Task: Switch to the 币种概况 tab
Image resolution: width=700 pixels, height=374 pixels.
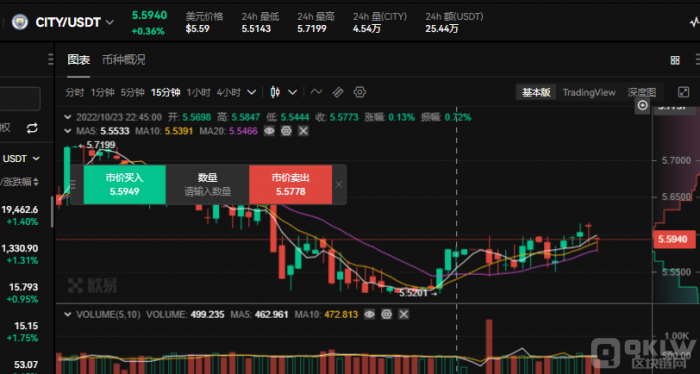Action: click(124, 60)
